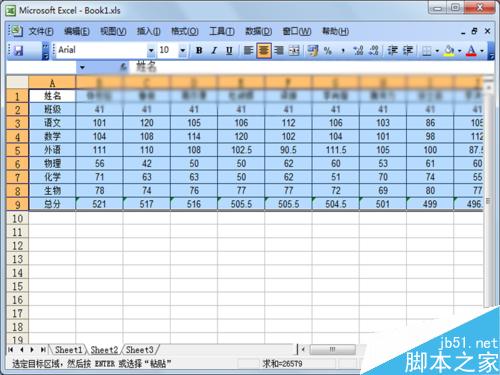
Task: Click into the Arial font name field
Action: click(x=102, y=50)
